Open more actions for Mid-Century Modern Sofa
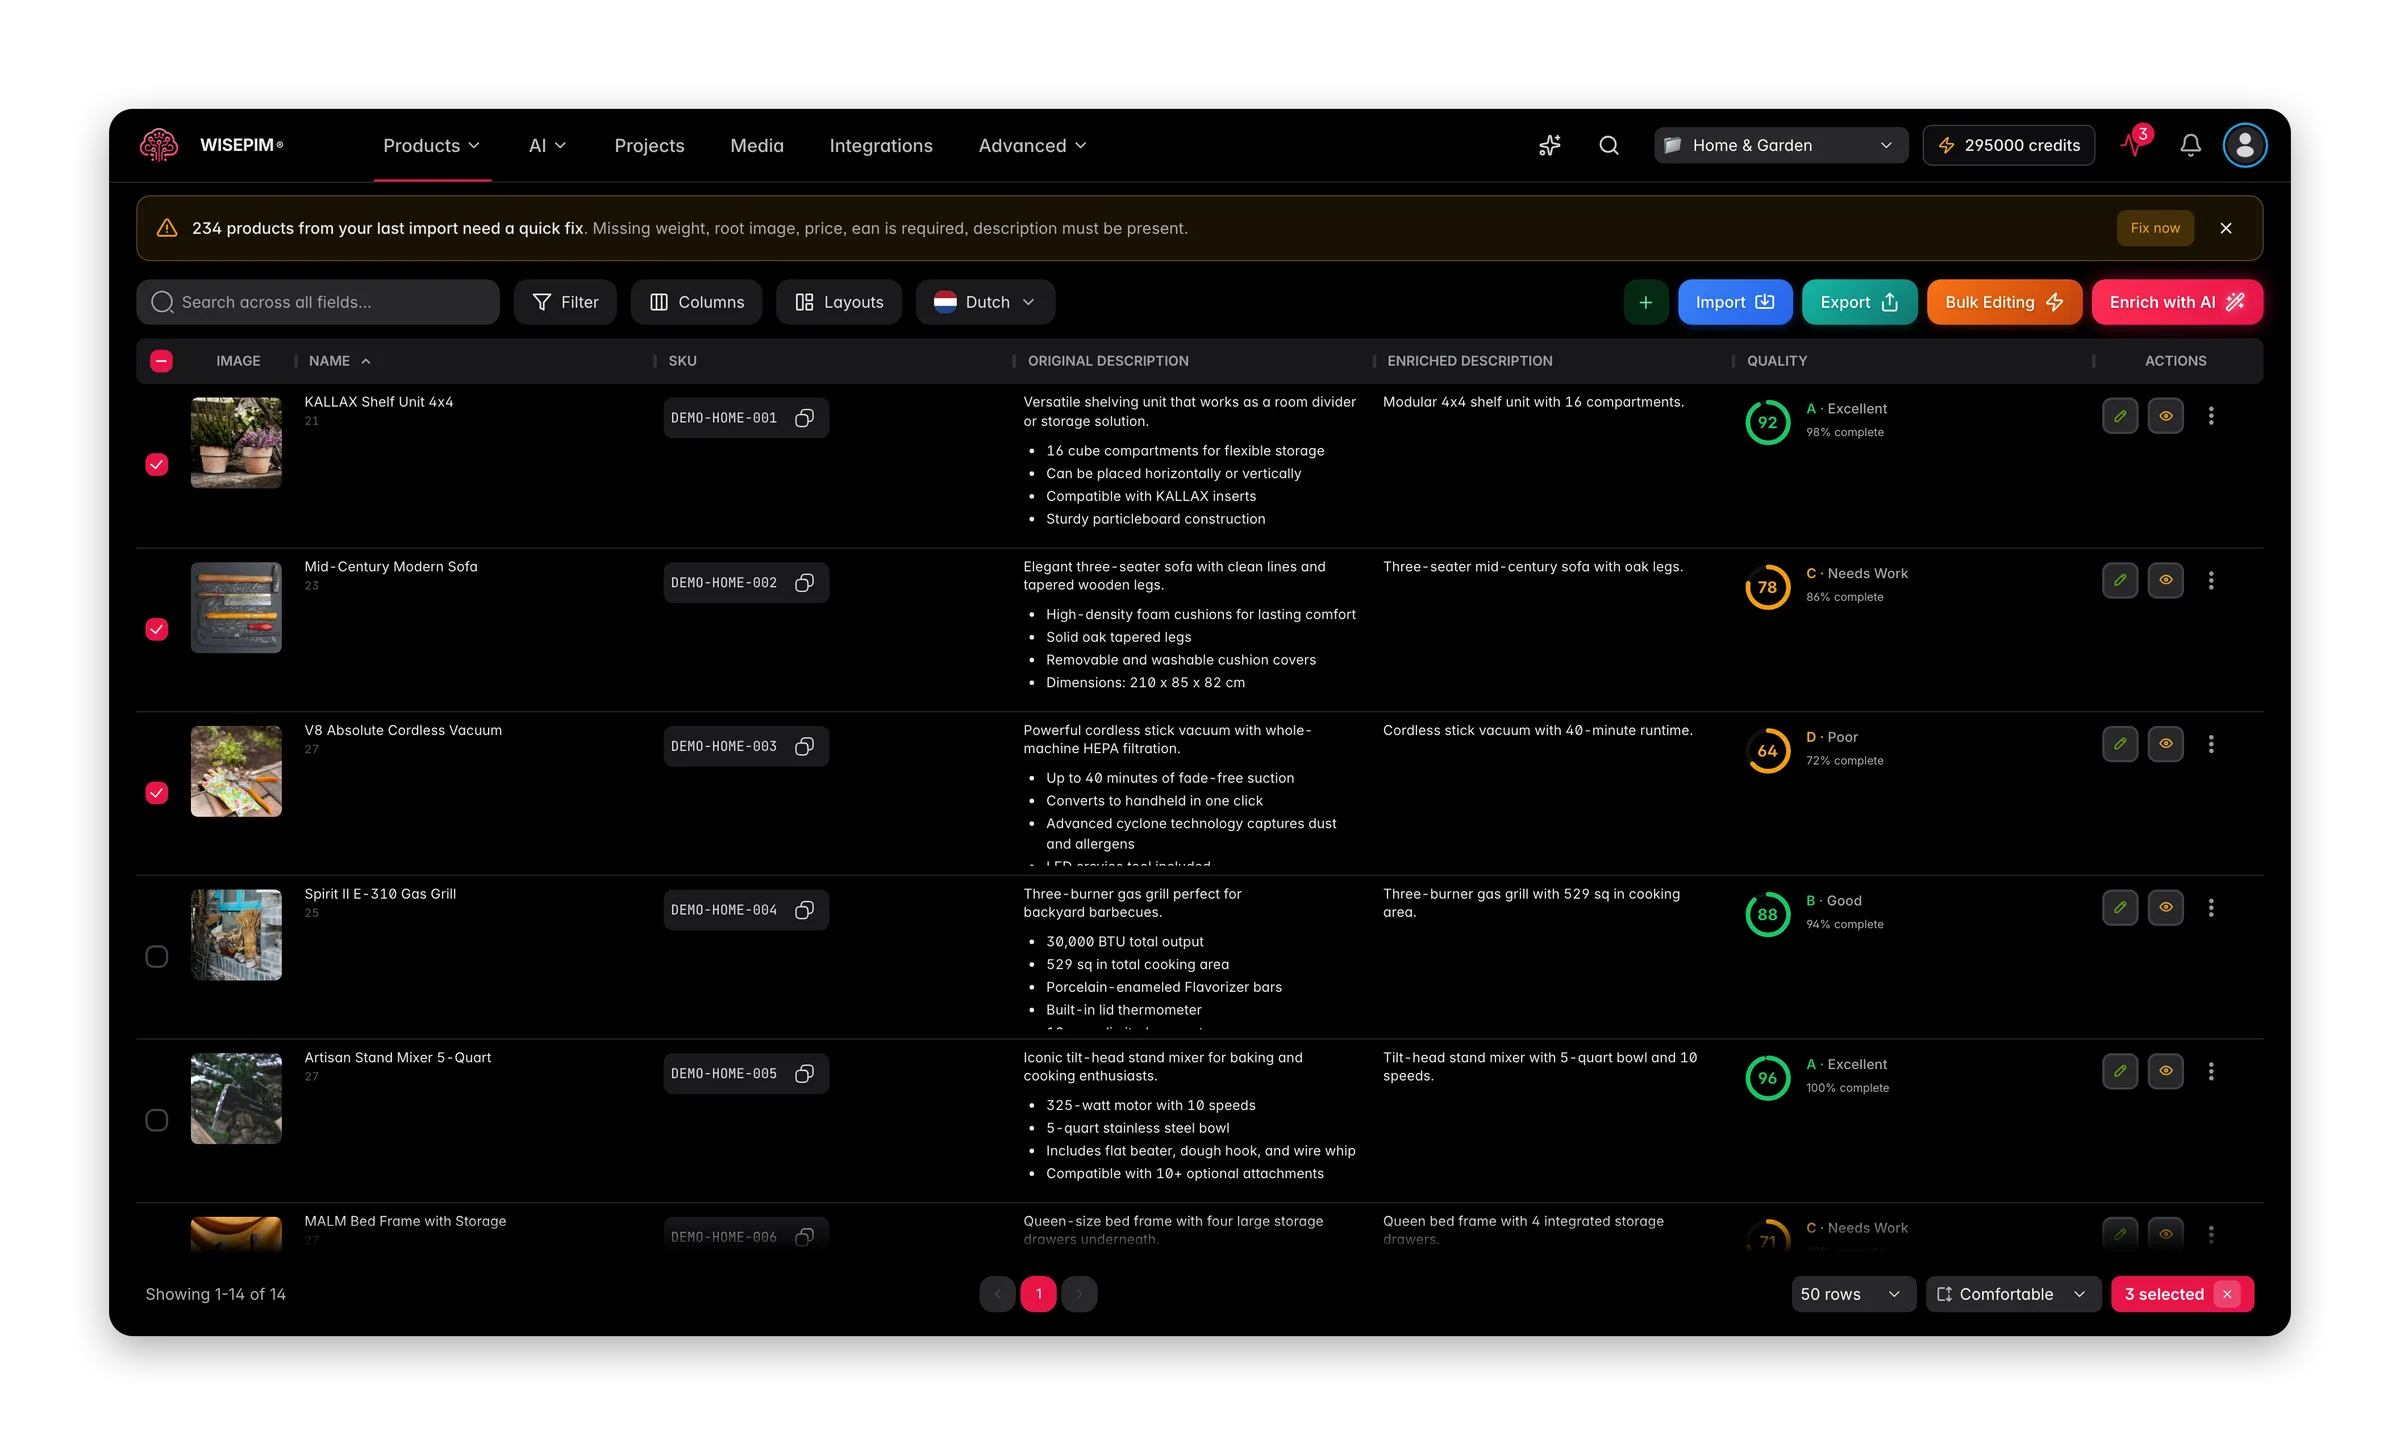The height and width of the screenshot is (1445, 2400). [x=2211, y=580]
